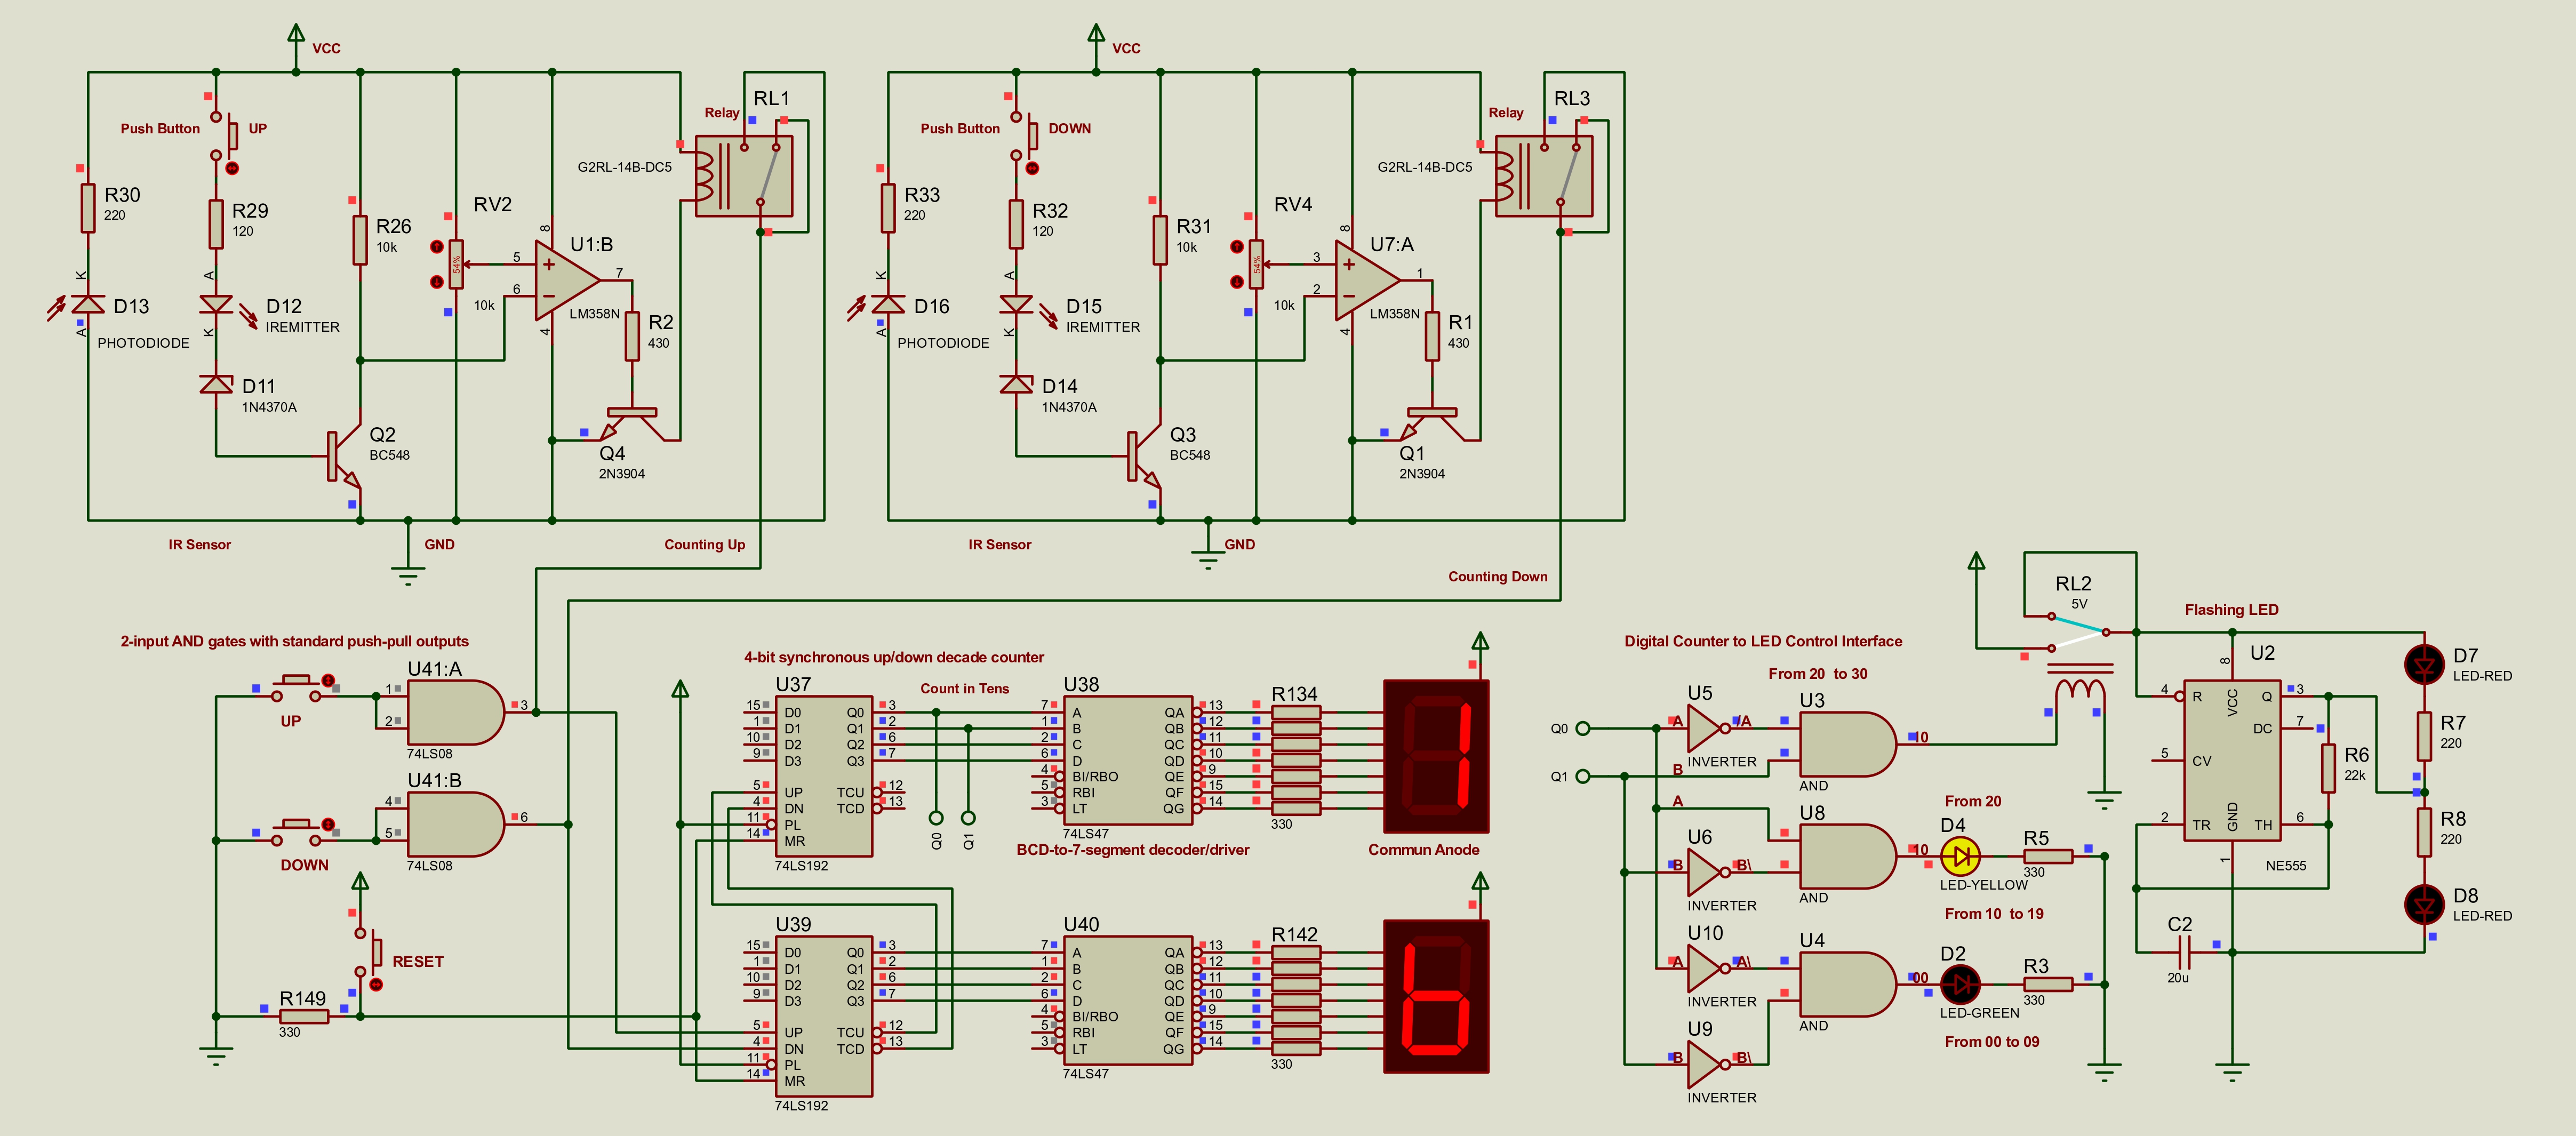
Task: Click the D13 photodiode symbol
Action: coord(88,304)
